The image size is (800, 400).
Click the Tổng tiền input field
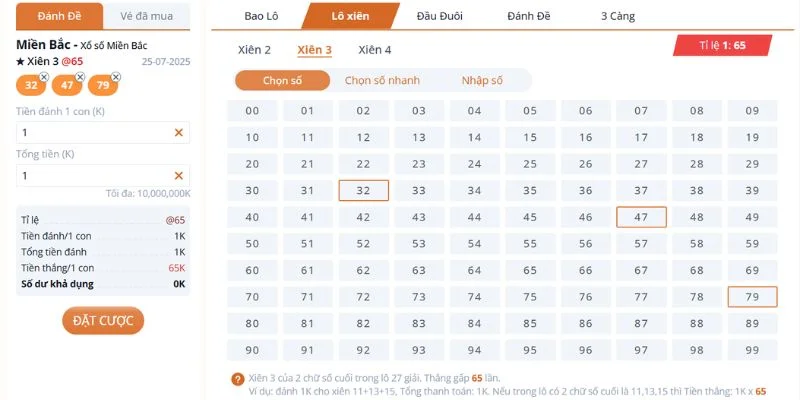(90, 176)
